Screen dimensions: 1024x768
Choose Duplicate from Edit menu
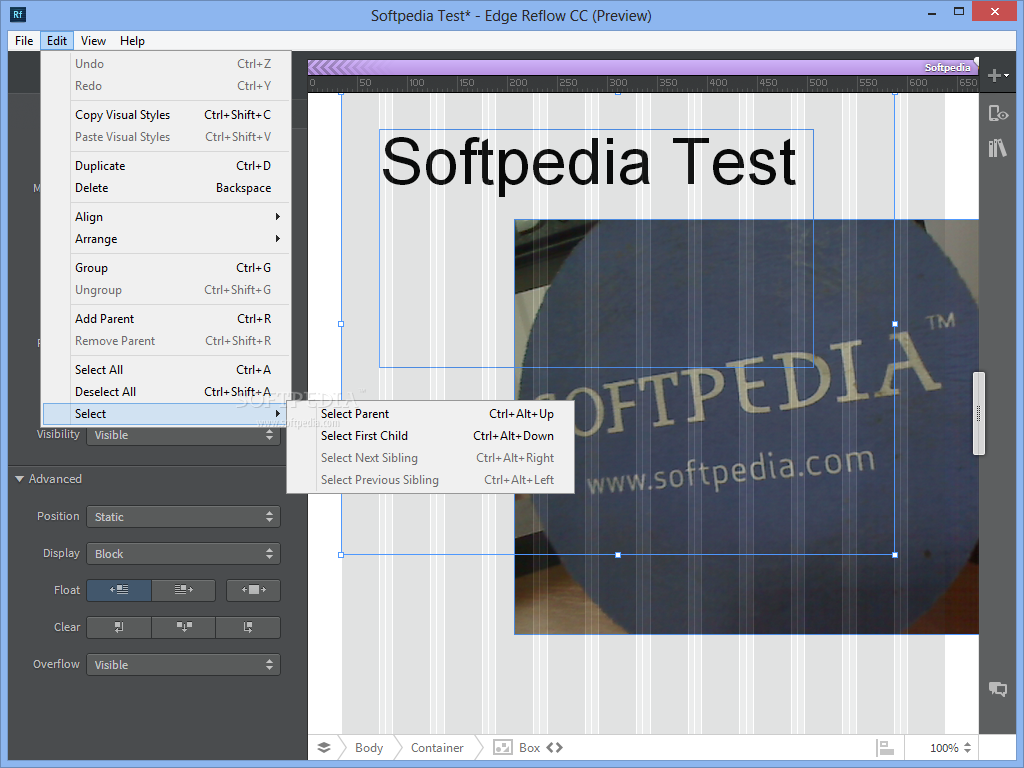[167, 166]
